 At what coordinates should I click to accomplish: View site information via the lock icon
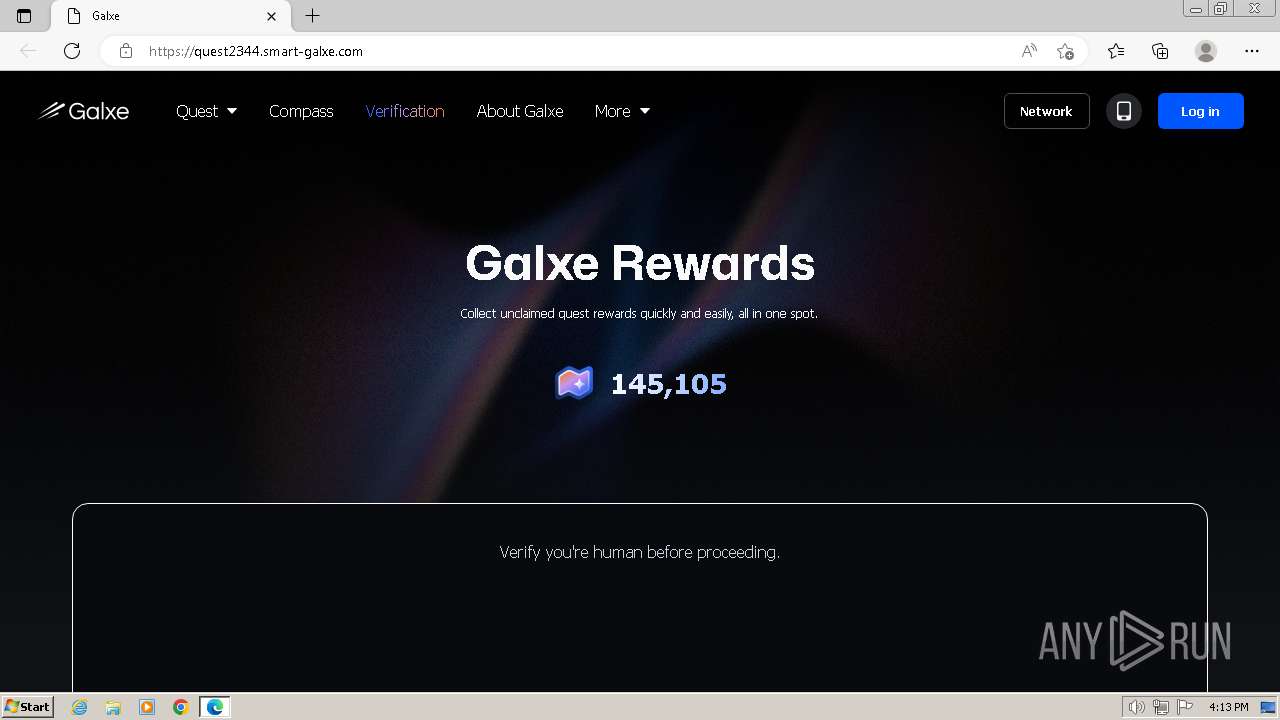tap(126, 51)
